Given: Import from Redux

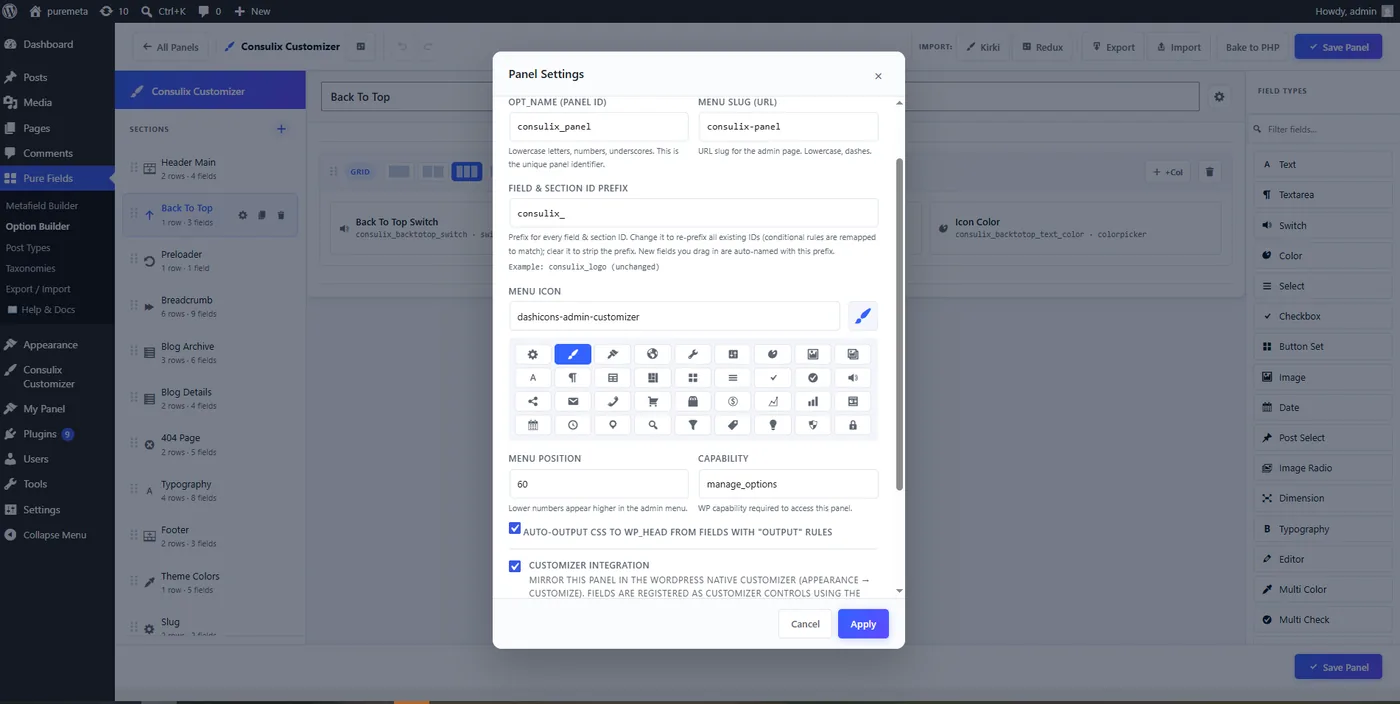Looking at the screenshot, I should point(1042,47).
